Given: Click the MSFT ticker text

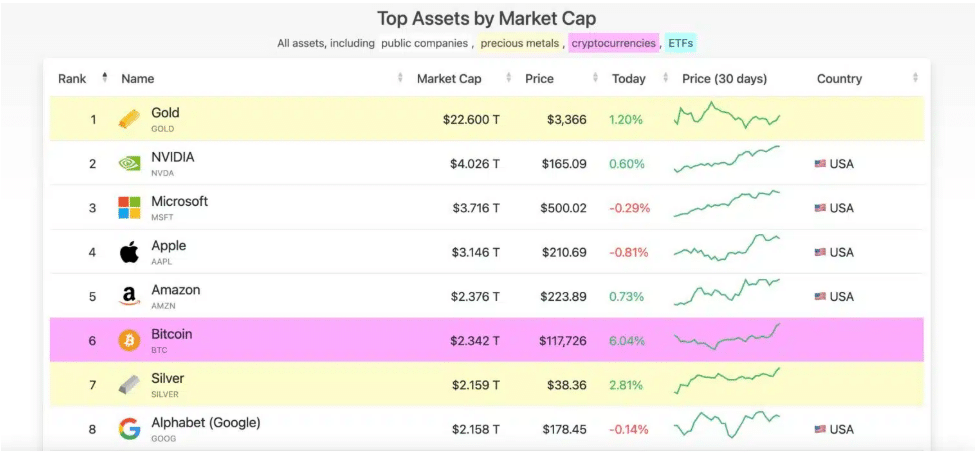Looking at the screenshot, I should (x=162, y=217).
